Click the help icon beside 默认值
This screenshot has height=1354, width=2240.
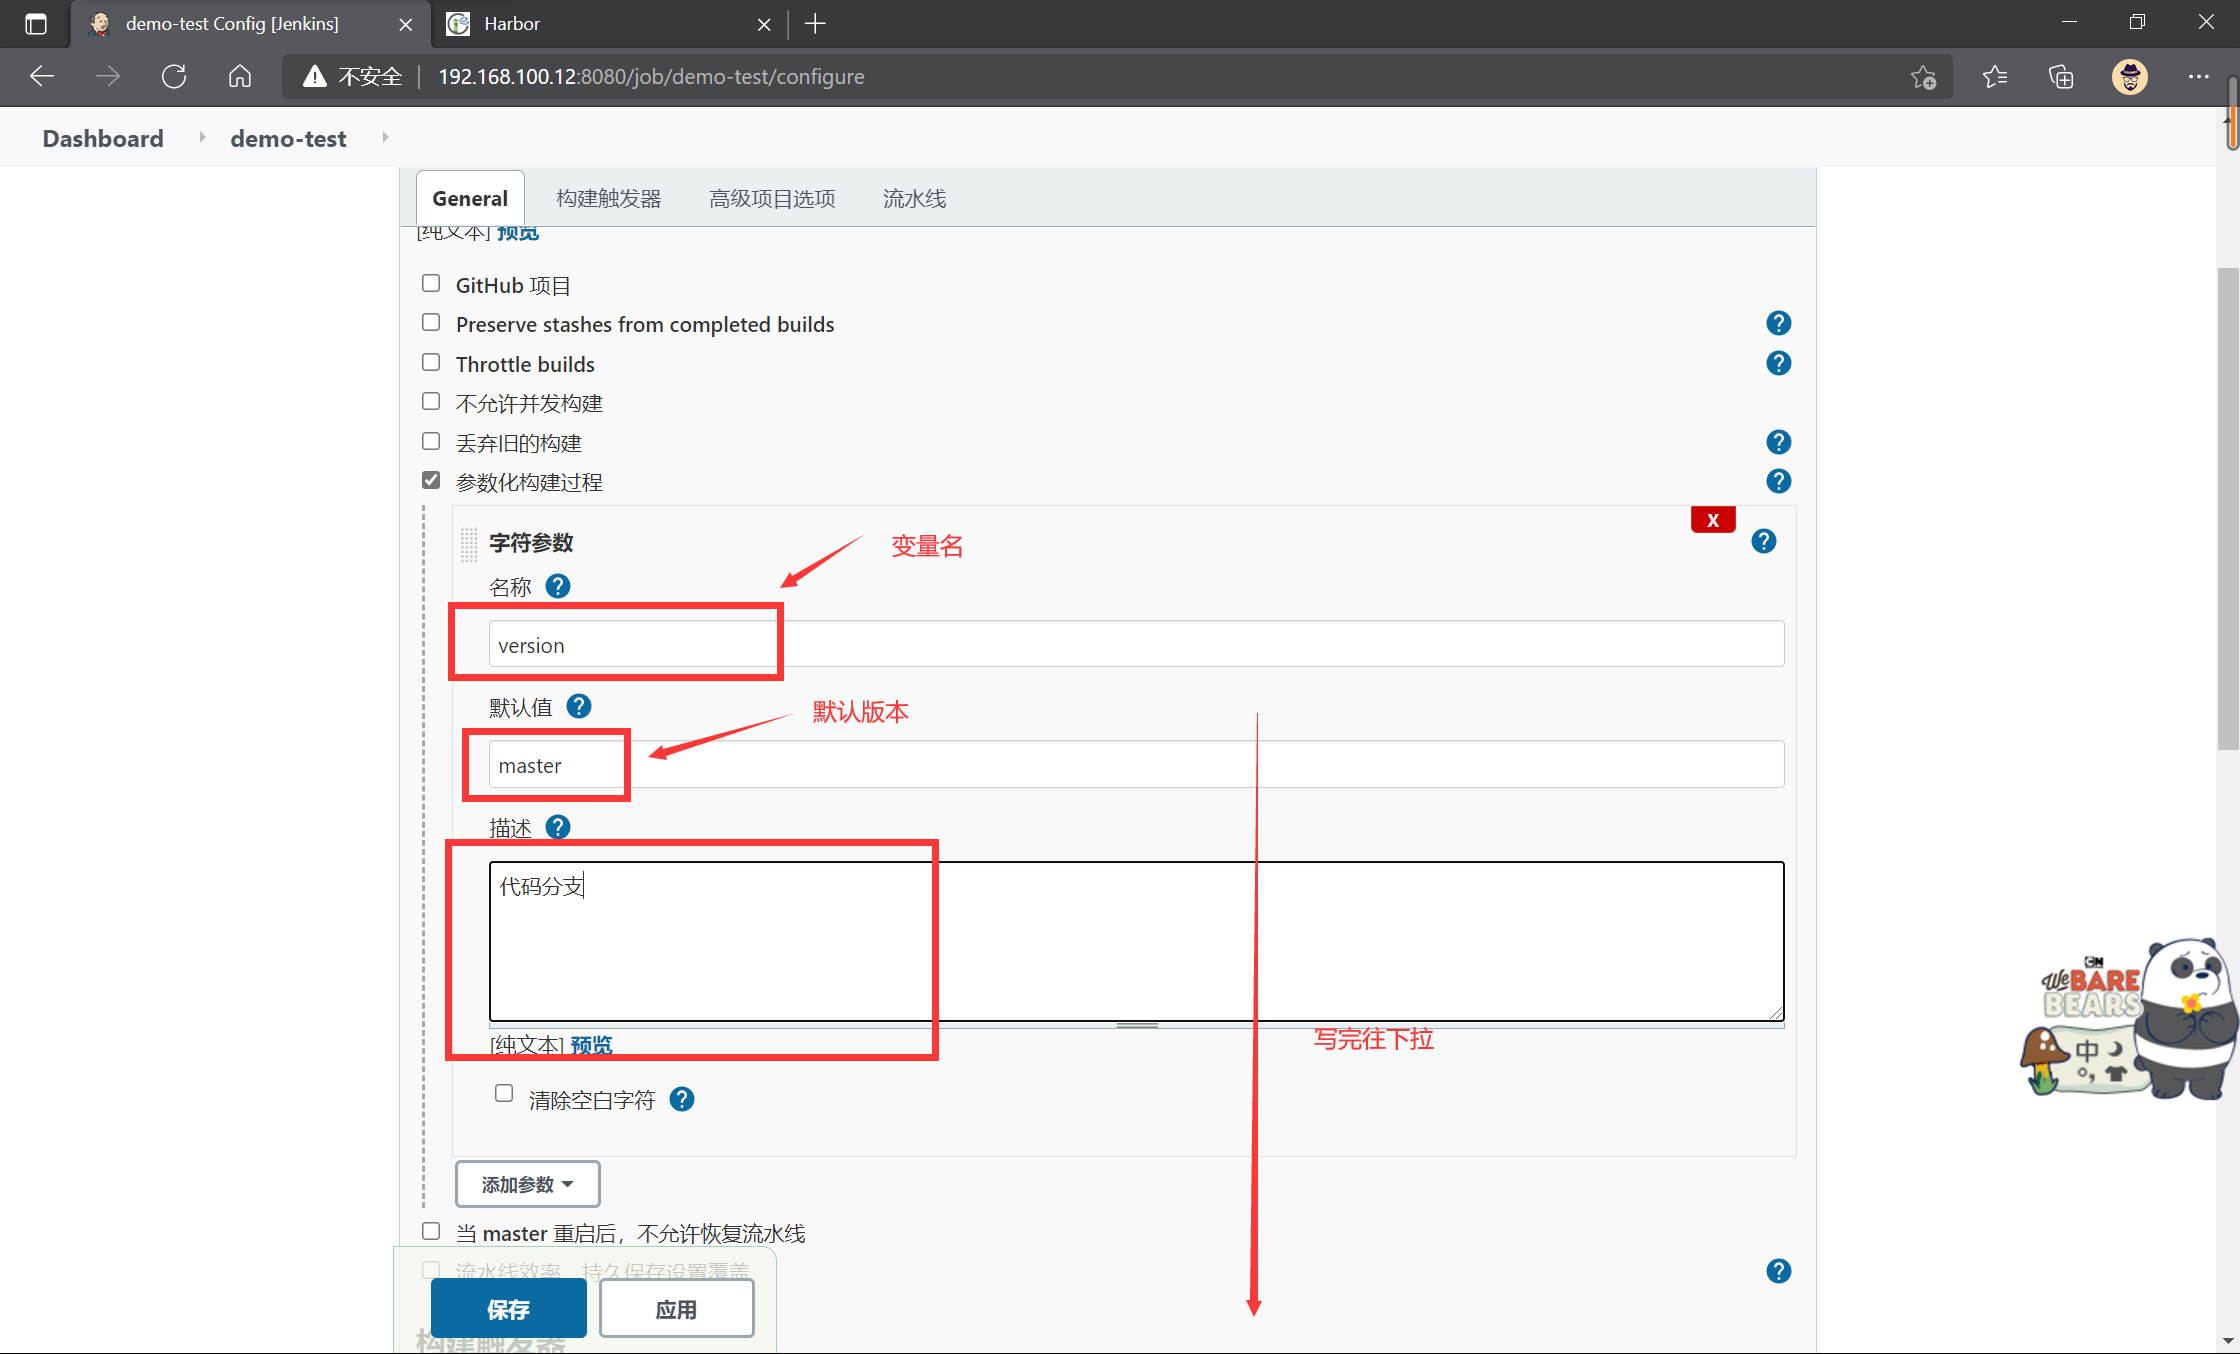(578, 706)
